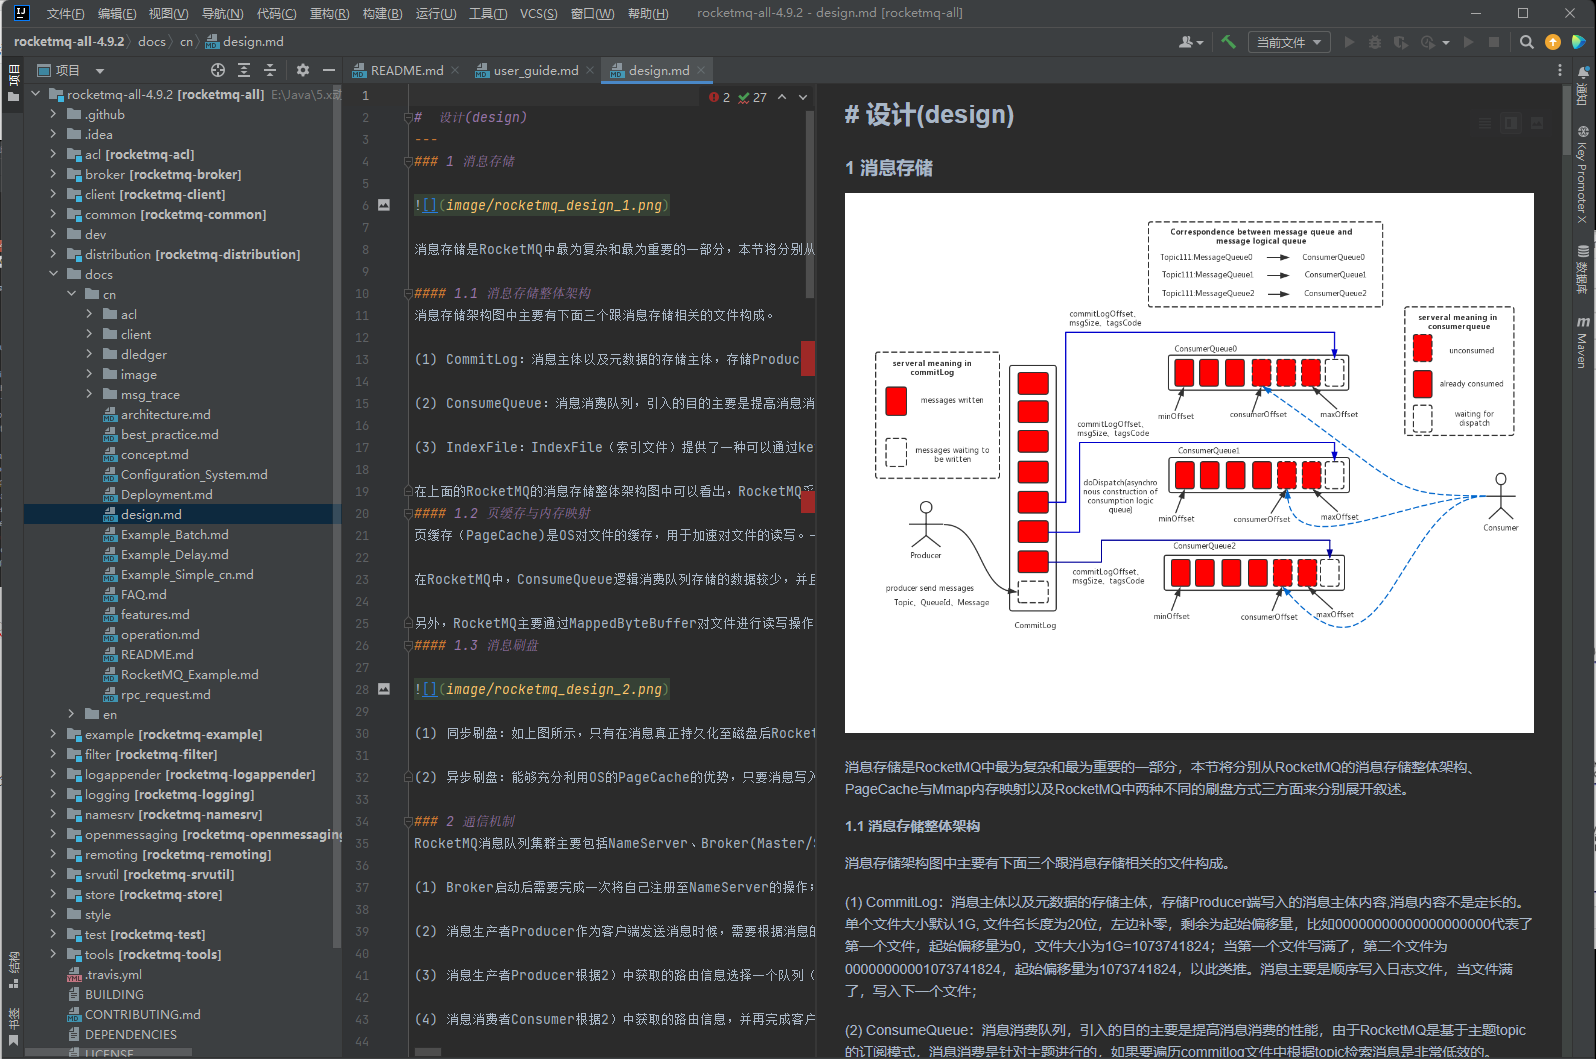1596x1059 pixels.
Task: Go to previous highlighted error up arrow
Action: pyautogui.click(x=782, y=97)
